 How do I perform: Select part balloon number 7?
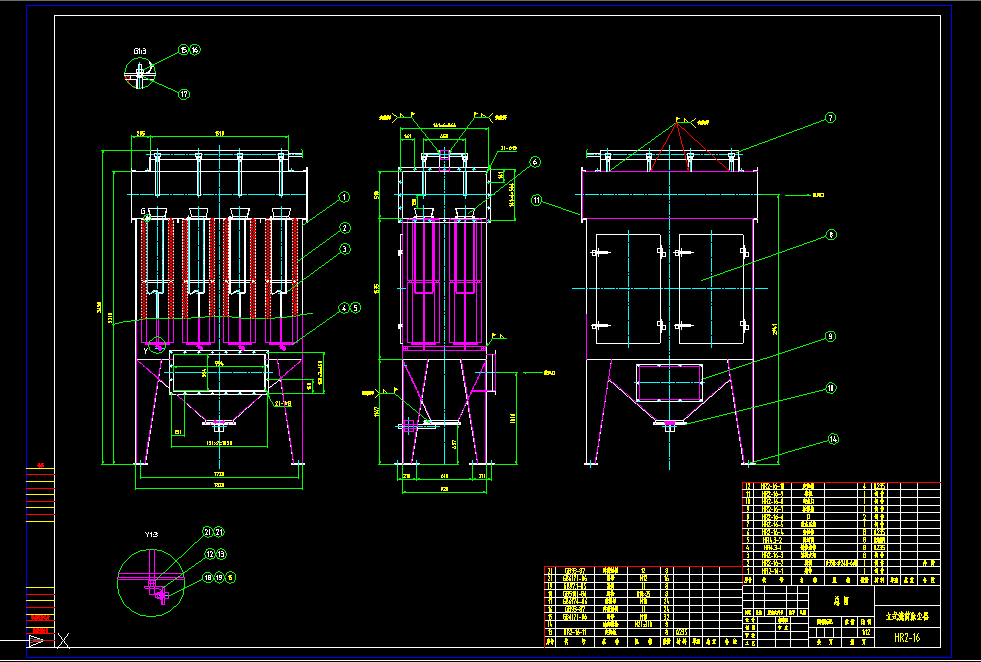click(x=830, y=118)
